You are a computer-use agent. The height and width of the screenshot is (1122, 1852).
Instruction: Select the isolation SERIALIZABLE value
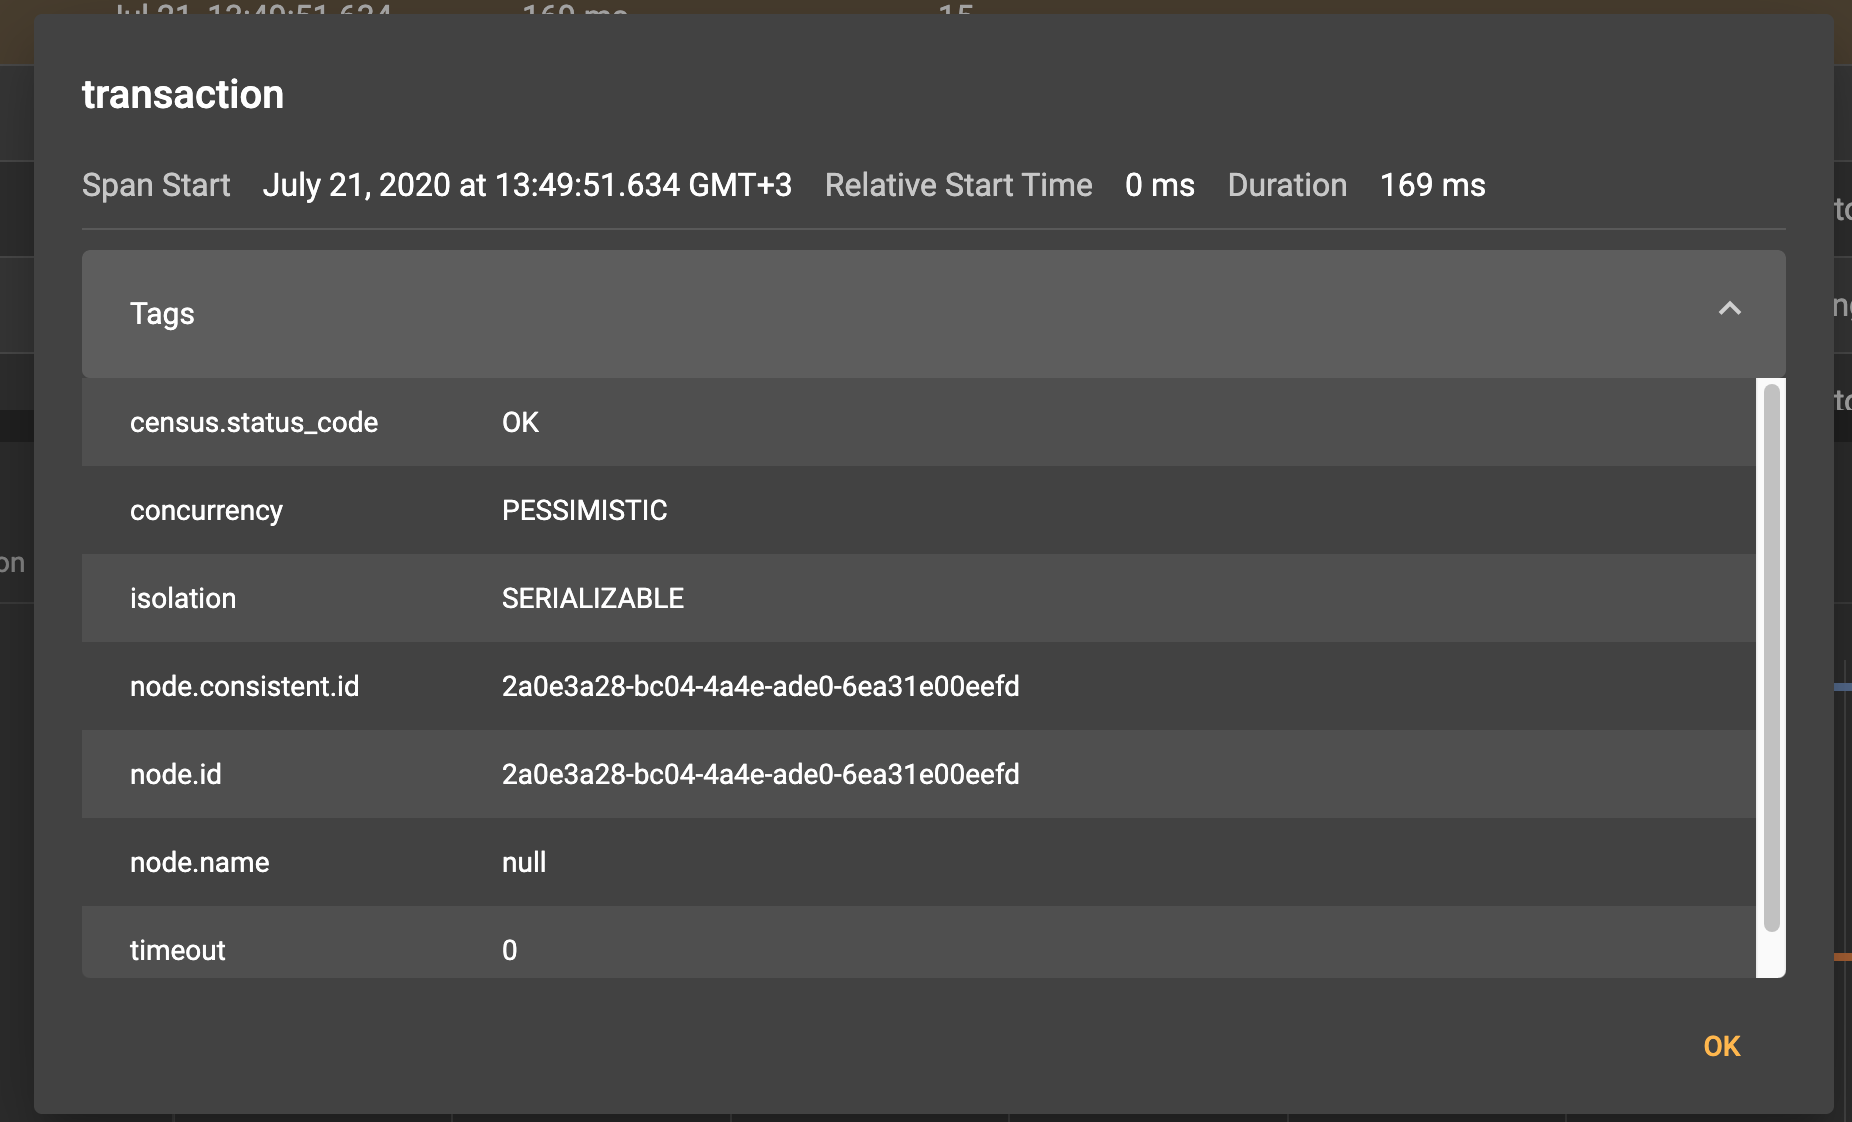pos(592,598)
